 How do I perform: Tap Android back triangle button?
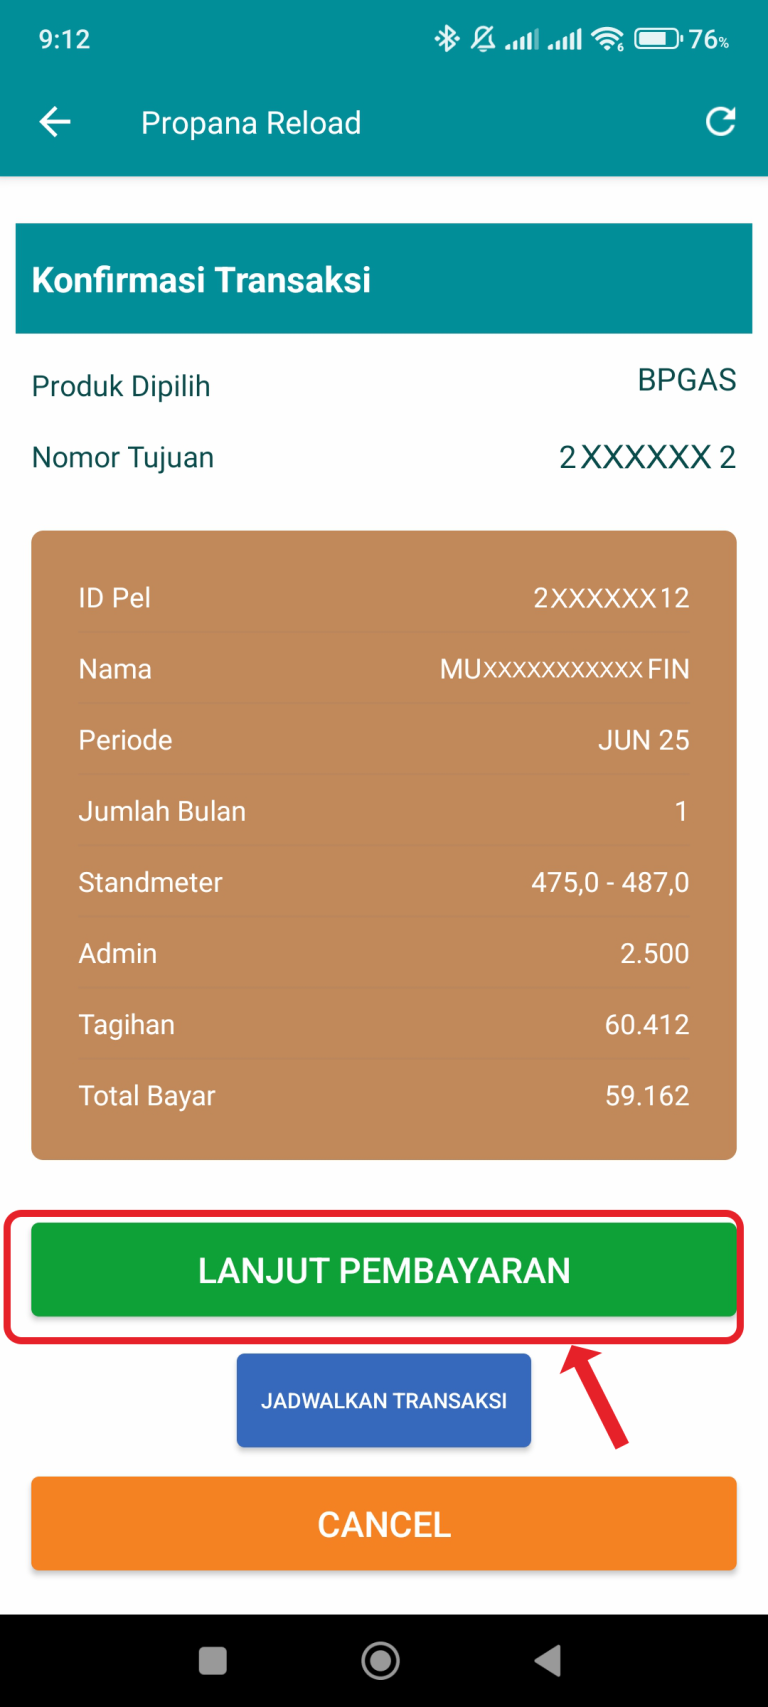point(547,1660)
